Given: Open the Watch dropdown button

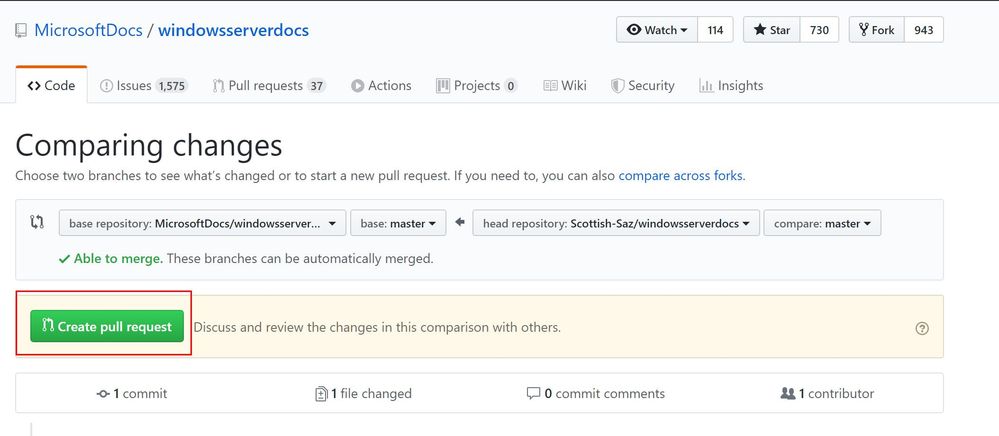Looking at the screenshot, I should (657, 30).
